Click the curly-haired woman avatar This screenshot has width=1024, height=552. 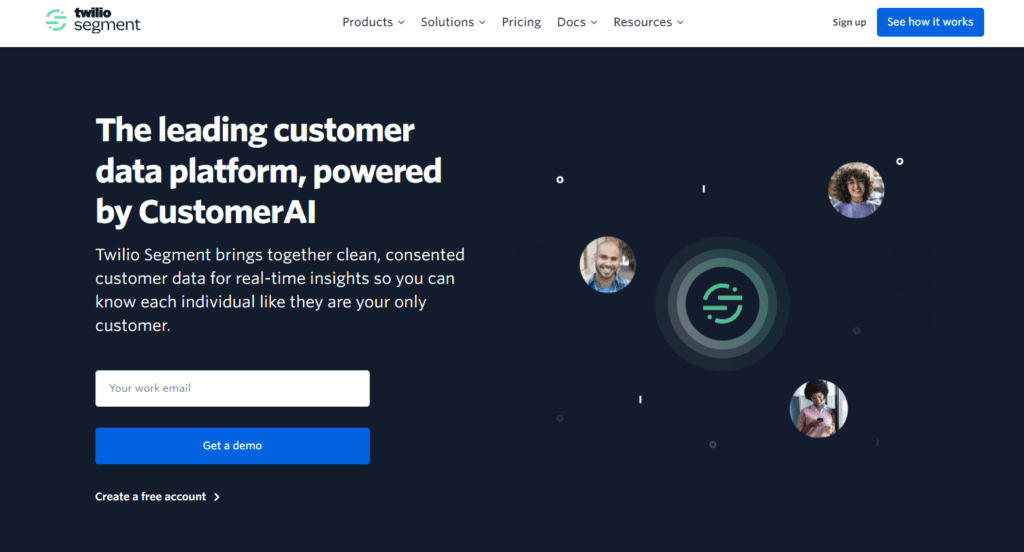[856, 190]
